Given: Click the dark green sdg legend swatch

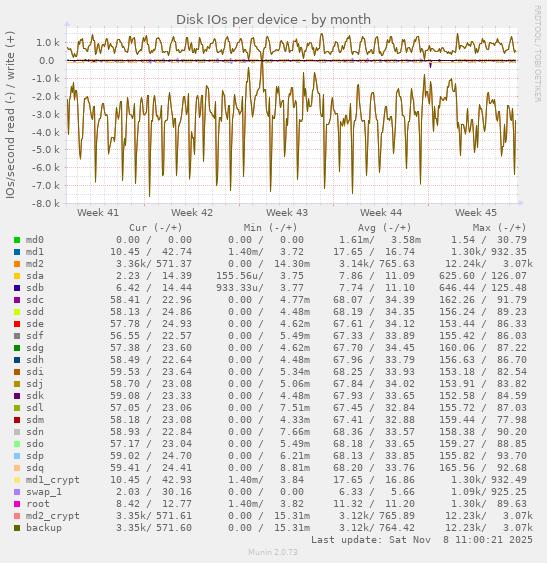Looking at the screenshot, I should (17, 348).
